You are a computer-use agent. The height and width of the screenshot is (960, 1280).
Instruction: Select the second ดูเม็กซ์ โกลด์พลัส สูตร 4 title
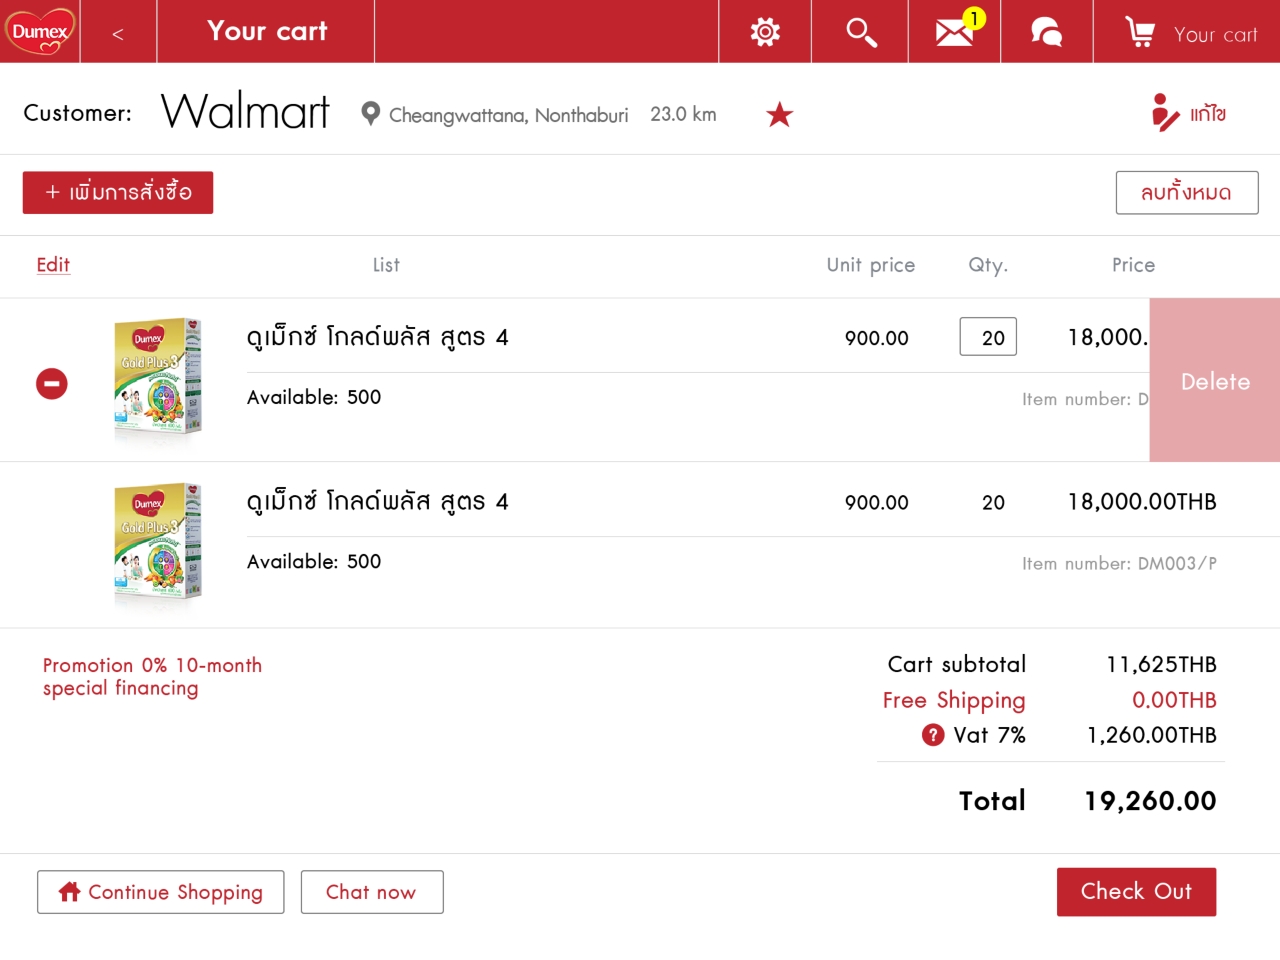[x=377, y=501]
